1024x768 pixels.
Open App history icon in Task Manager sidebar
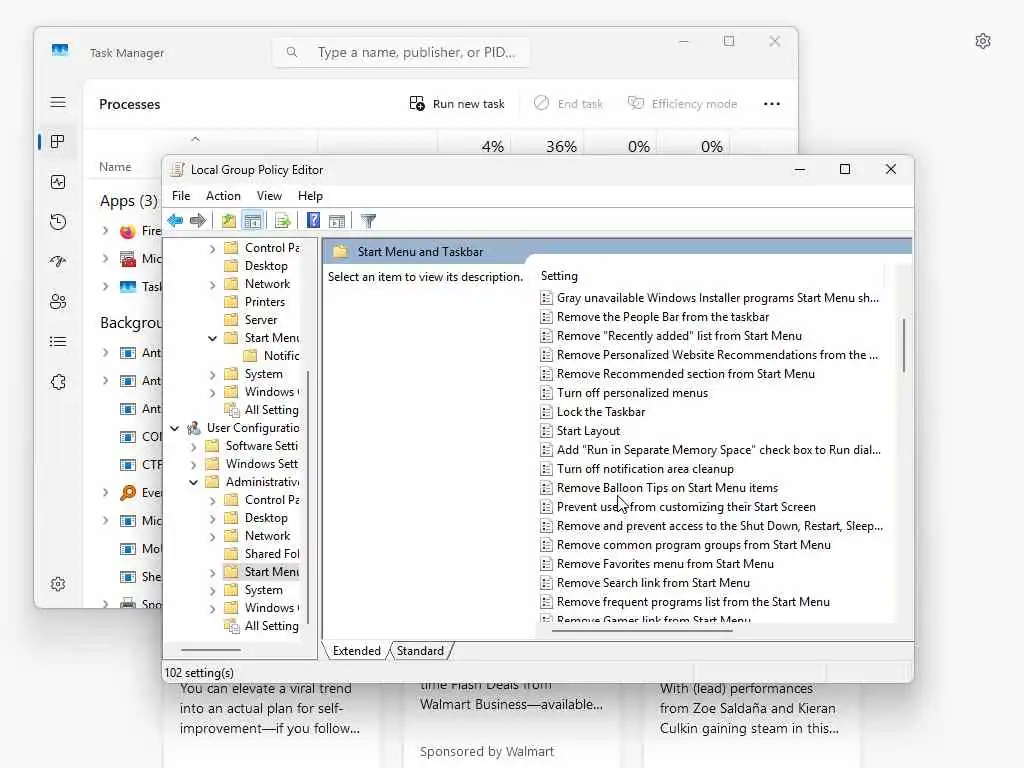pyautogui.click(x=58, y=222)
